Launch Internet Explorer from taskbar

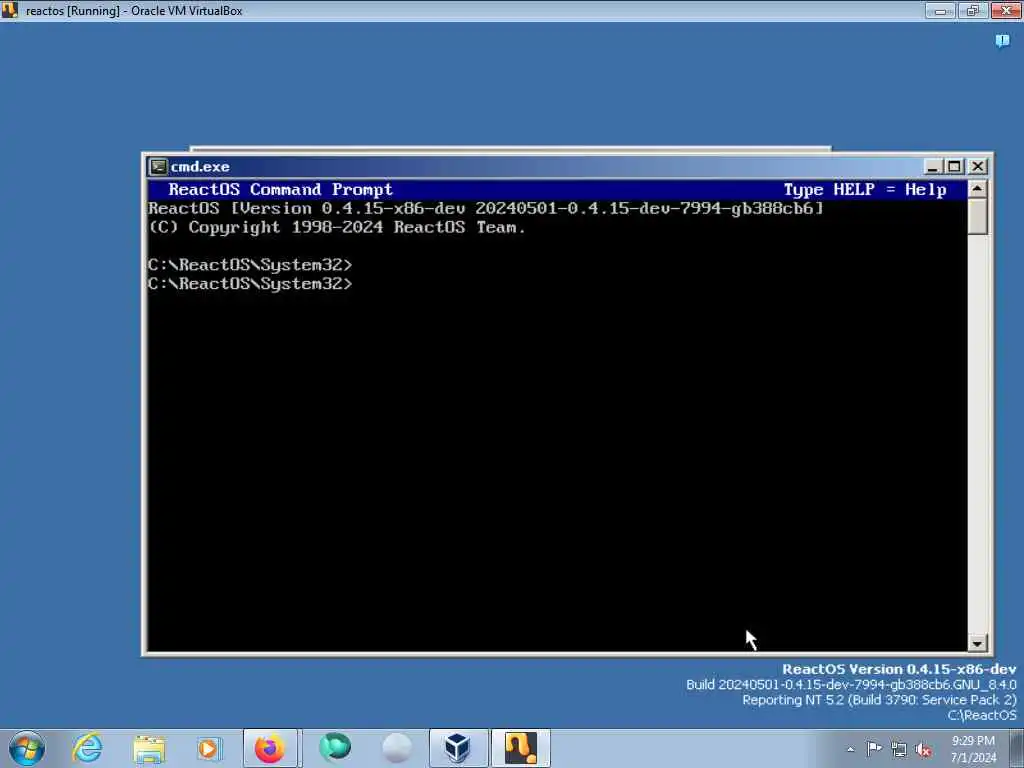pyautogui.click(x=88, y=748)
